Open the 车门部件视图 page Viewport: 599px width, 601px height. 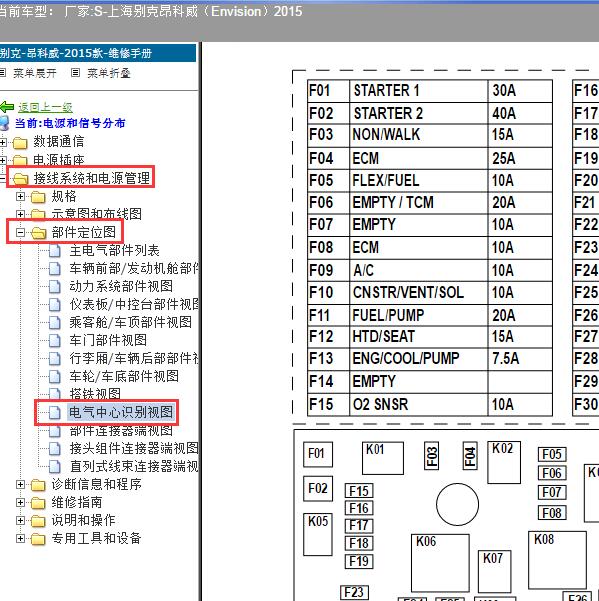tap(108, 340)
